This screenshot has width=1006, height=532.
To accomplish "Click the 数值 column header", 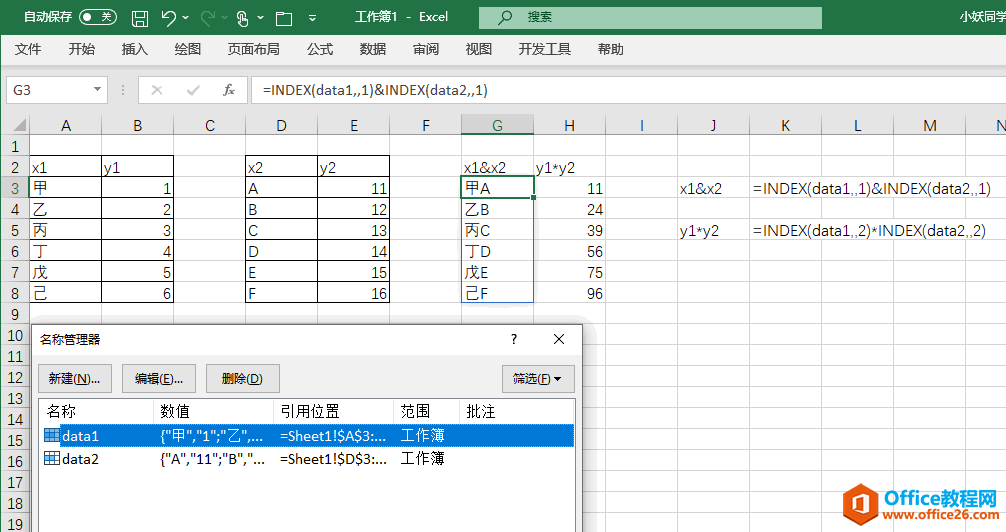I will coord(214,411).
